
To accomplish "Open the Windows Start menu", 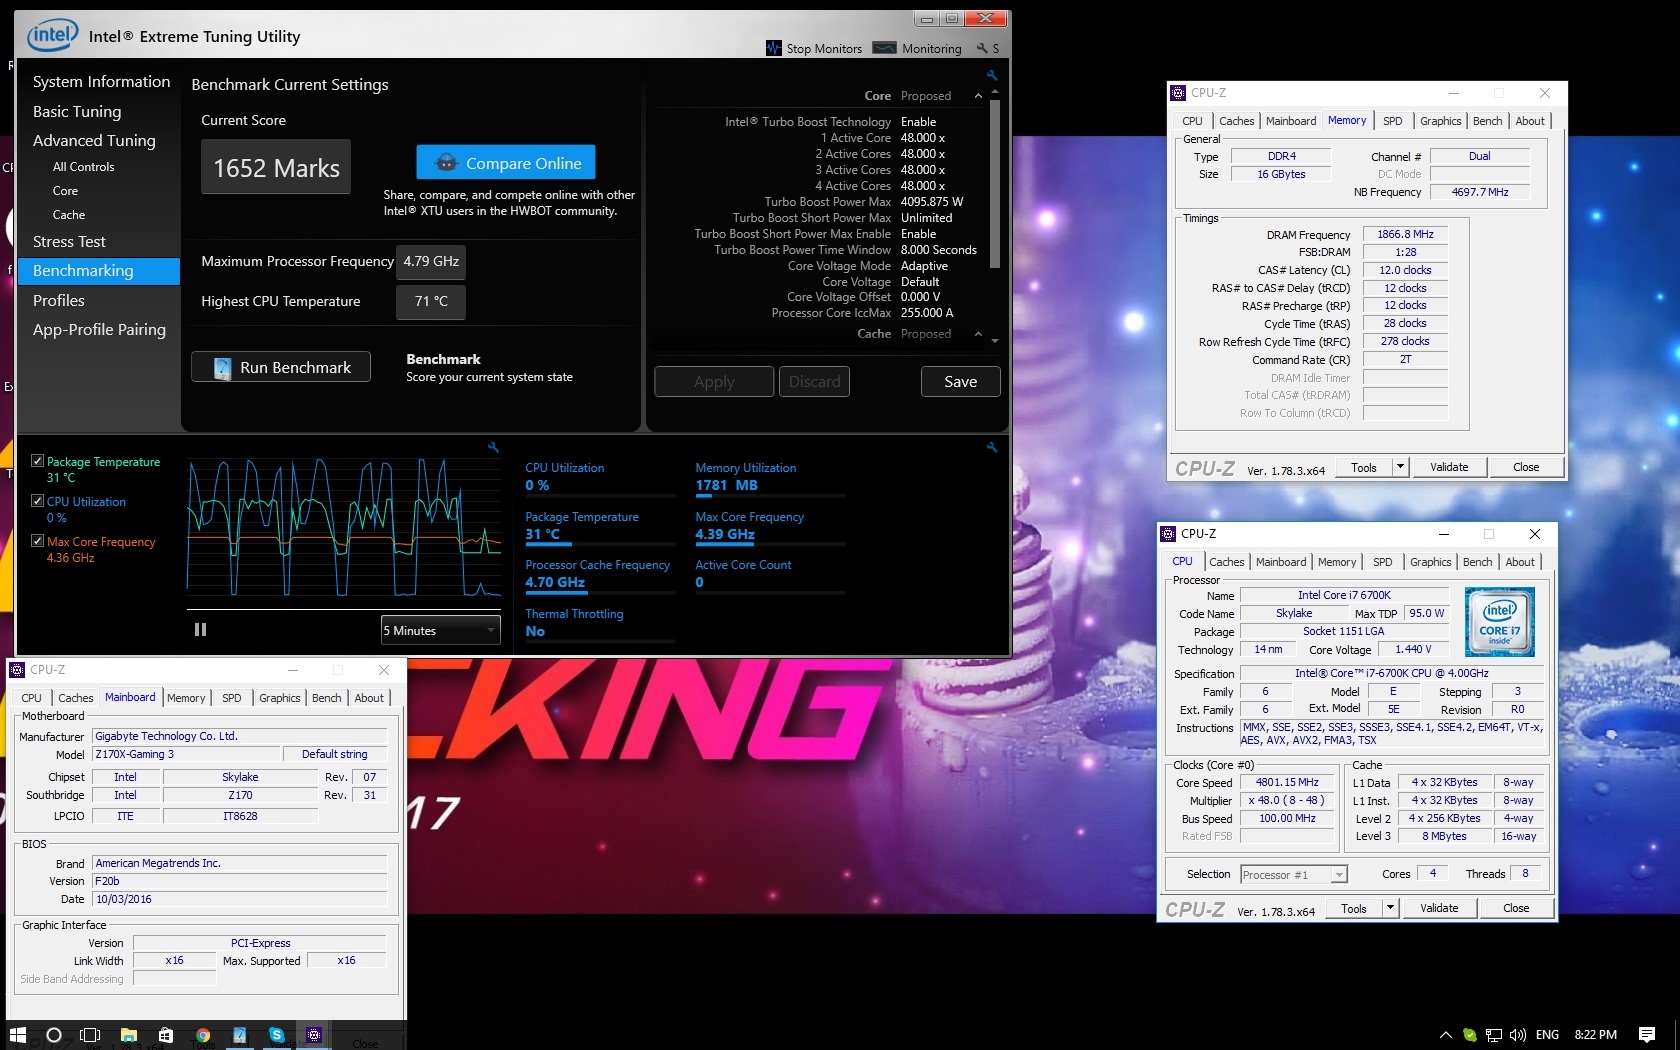I will pyautogui.click(x=17, y=1034).
